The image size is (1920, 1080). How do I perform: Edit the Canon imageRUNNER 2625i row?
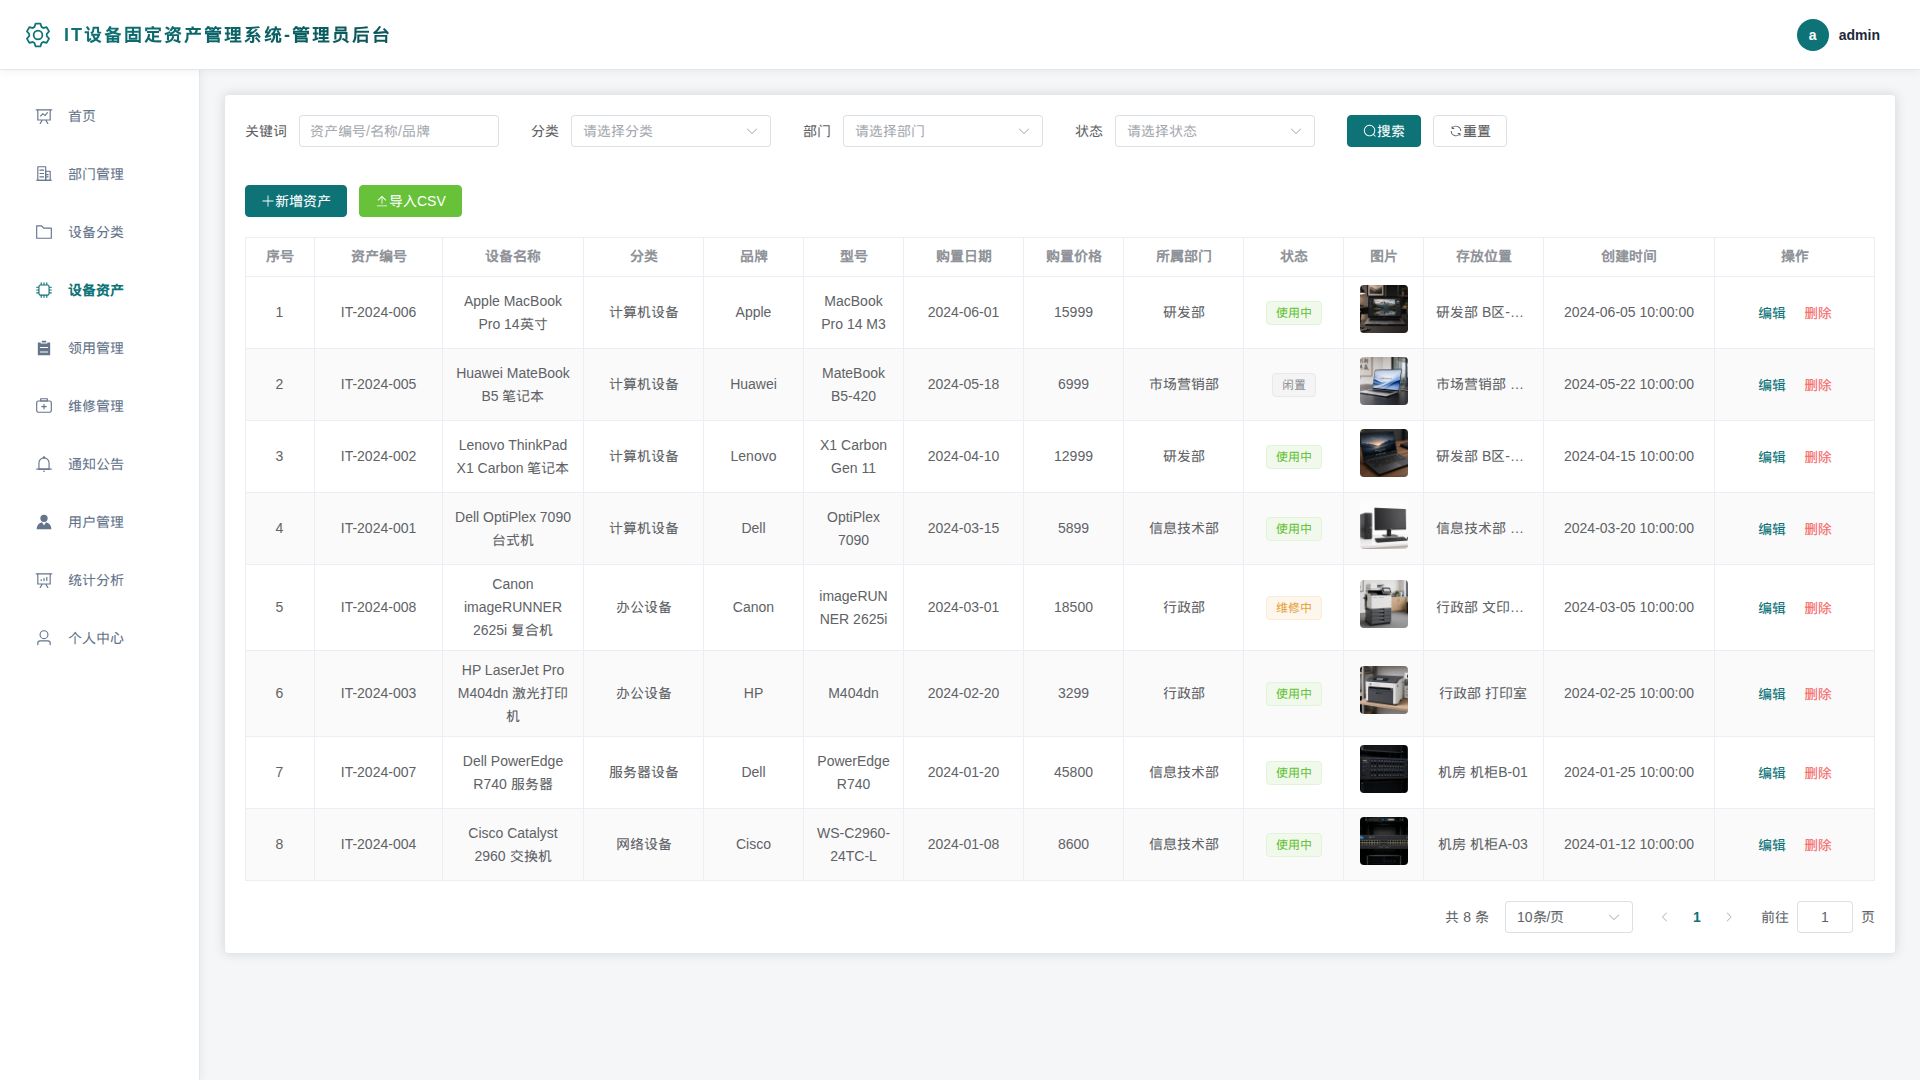click(x=1772, y=608)
